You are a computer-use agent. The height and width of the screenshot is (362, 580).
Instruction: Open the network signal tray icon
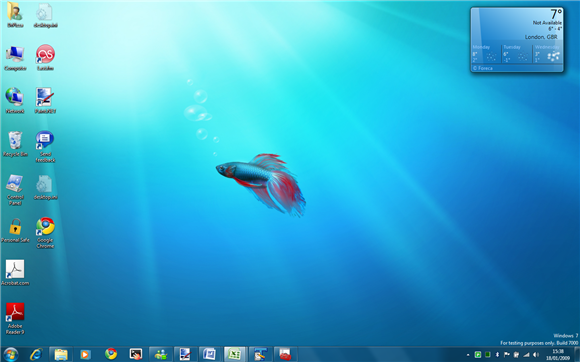coord(526,355)
